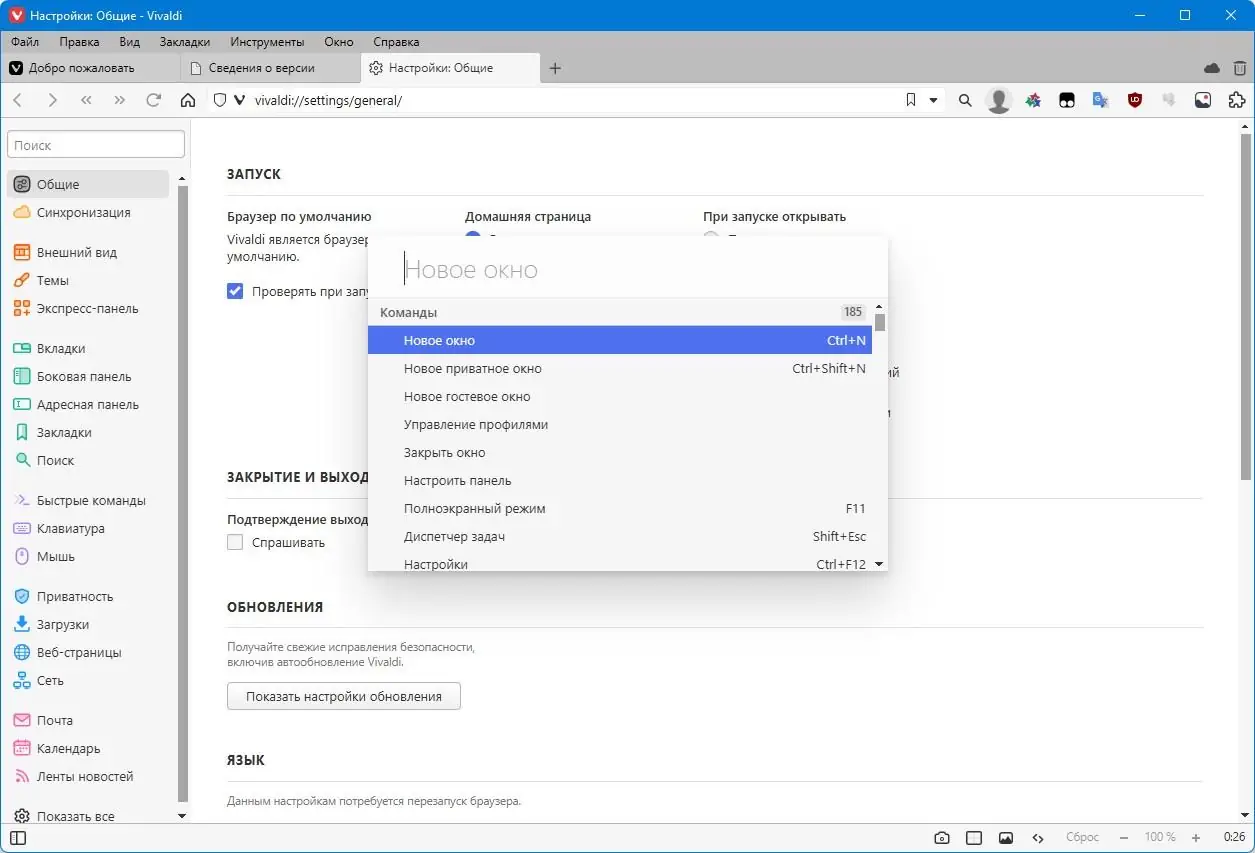Click the tile tabs icon in status bar
Screen dimensions: 1255x853
click(x=974, y=838)
